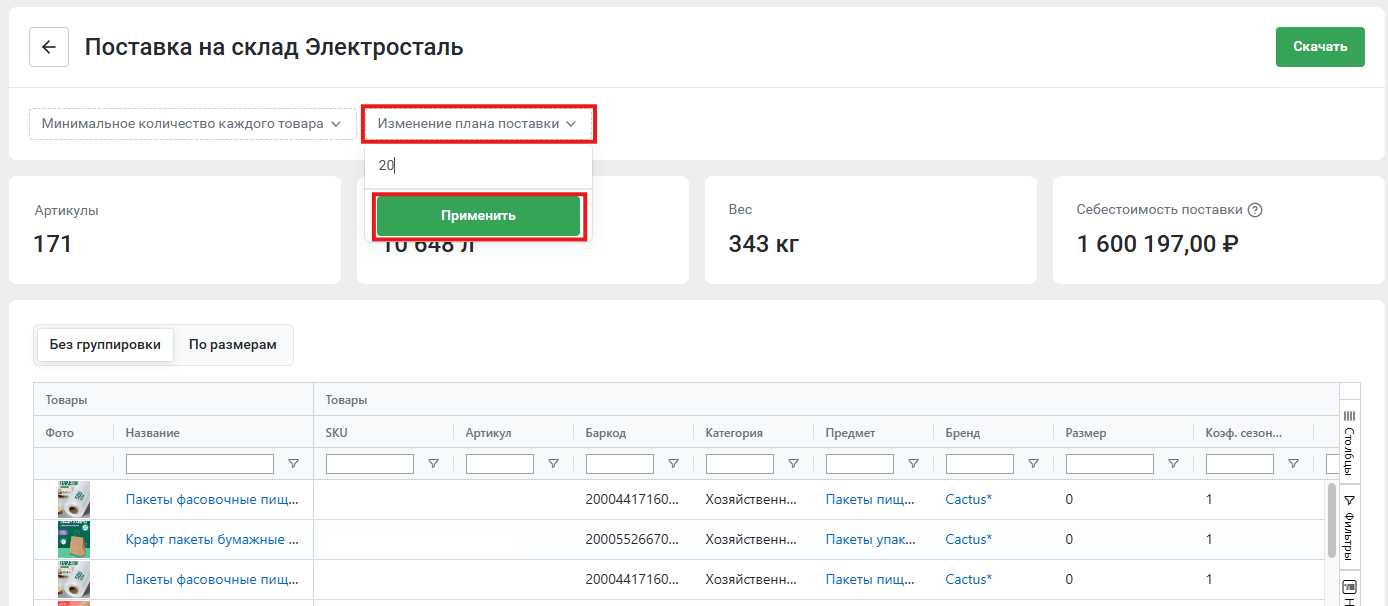
Task: Focus the Коэф. сезон filter text box
Action: pos(1240,464)
